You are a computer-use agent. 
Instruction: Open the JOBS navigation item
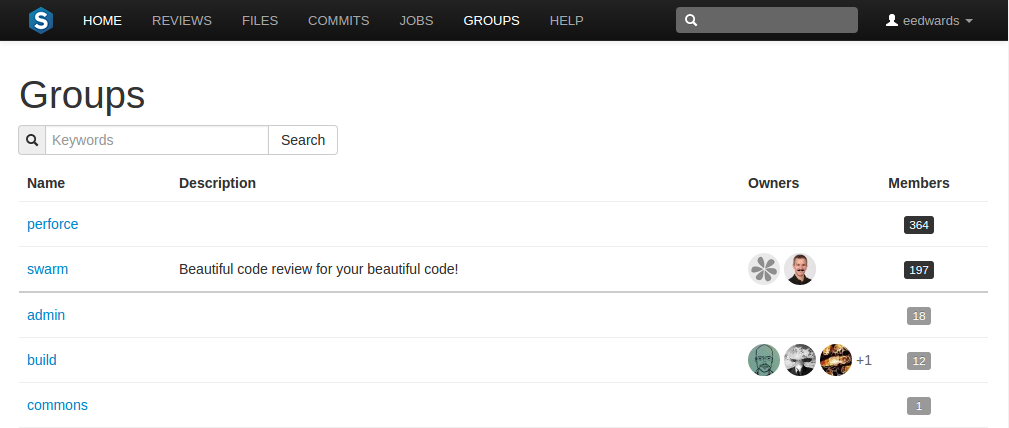pyautogui.click(x=416, y=21)
